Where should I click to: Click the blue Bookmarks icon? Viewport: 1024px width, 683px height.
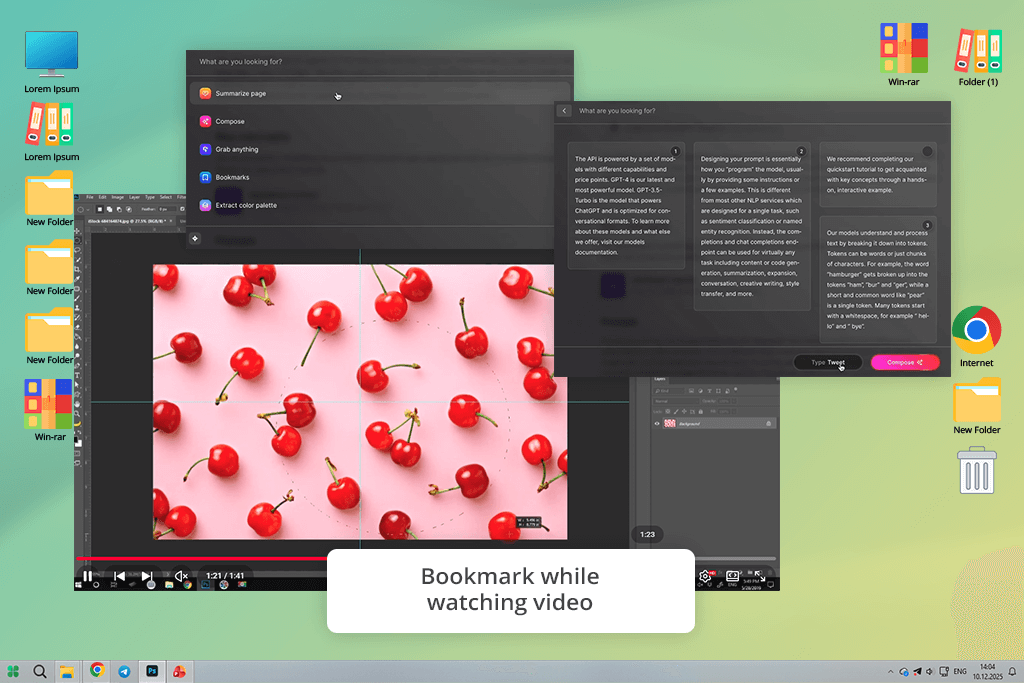tap(205, 177)
